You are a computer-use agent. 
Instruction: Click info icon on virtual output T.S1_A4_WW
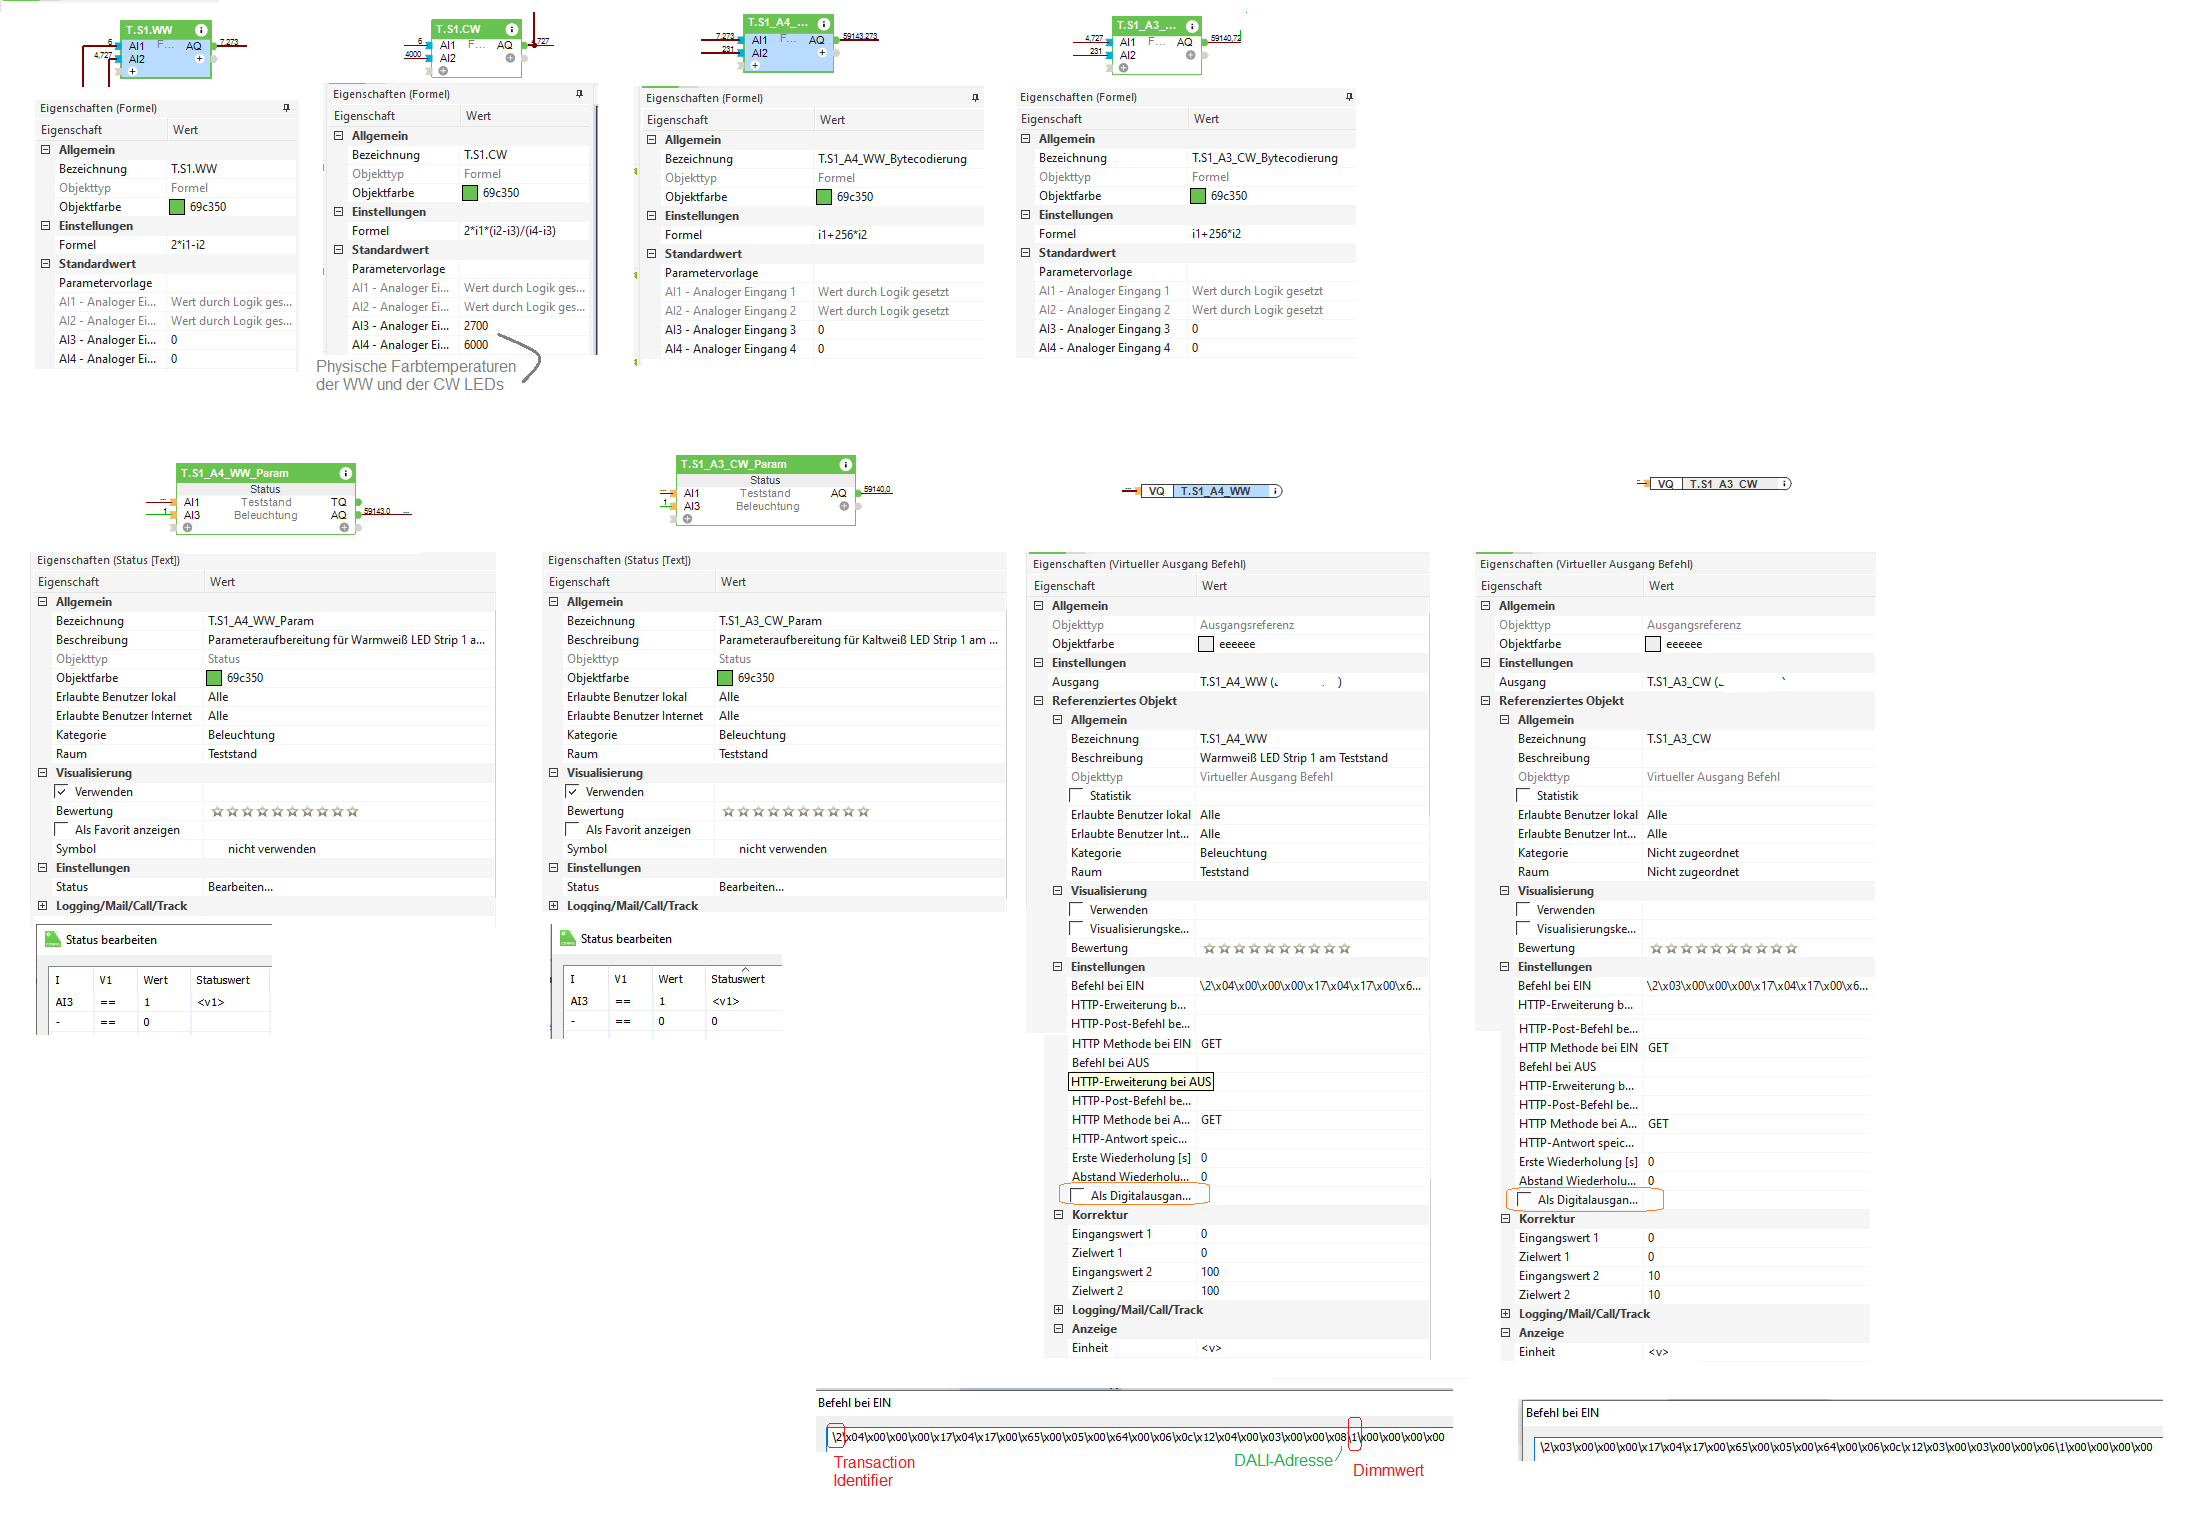tap(1276, 491)
